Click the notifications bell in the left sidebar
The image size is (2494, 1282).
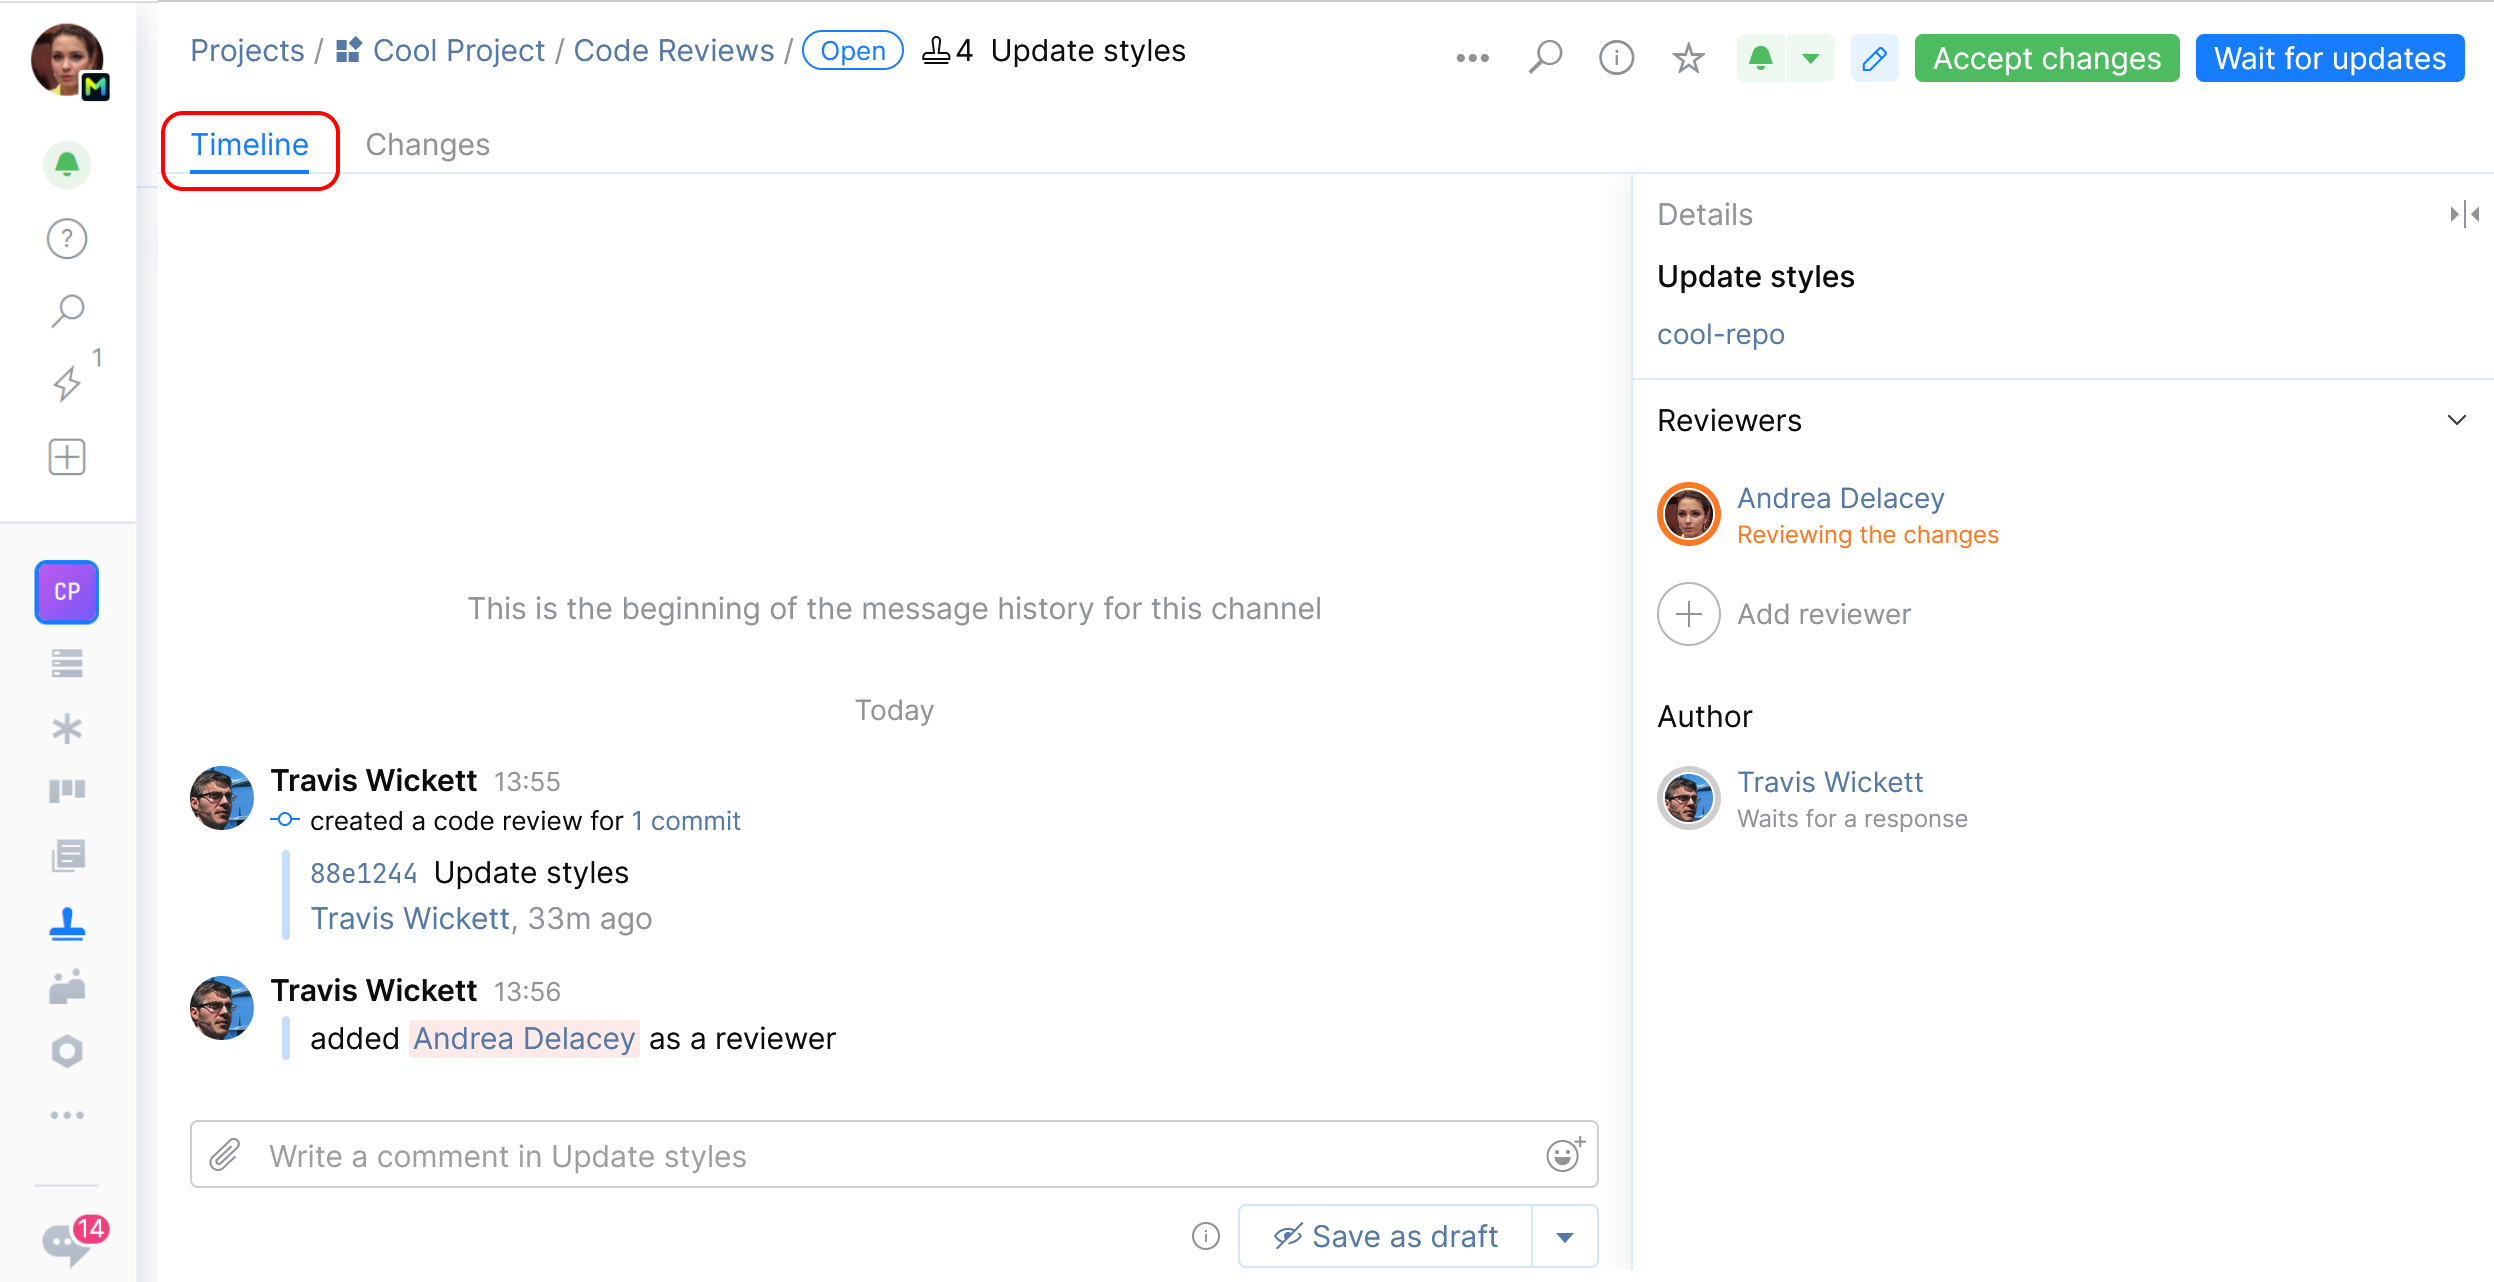click(67, 165)
